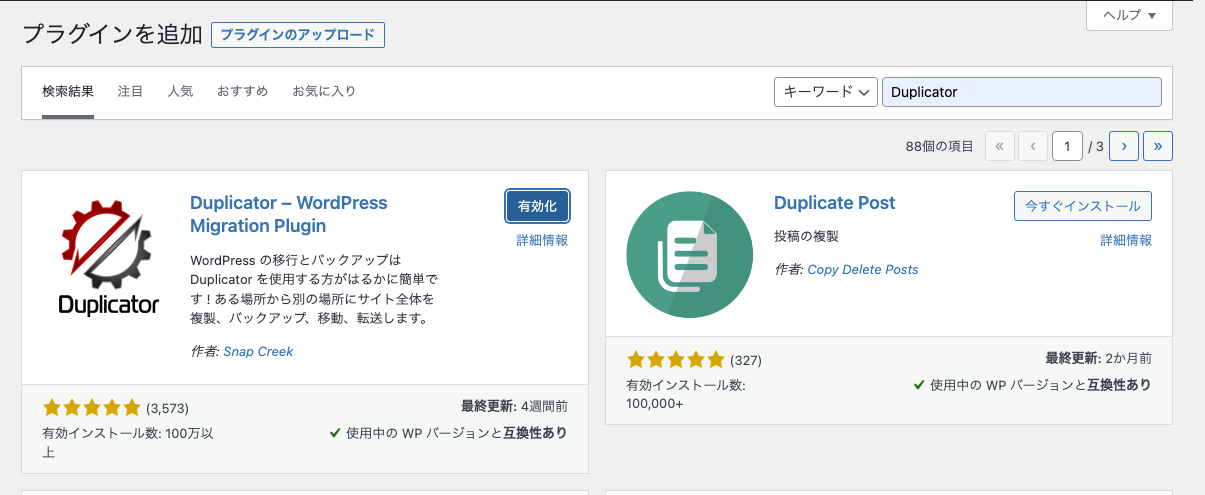This screenshot has height=495, width=1205.
Task: Open the キーワード search type dropdown
Action: [x=826, y=92]
